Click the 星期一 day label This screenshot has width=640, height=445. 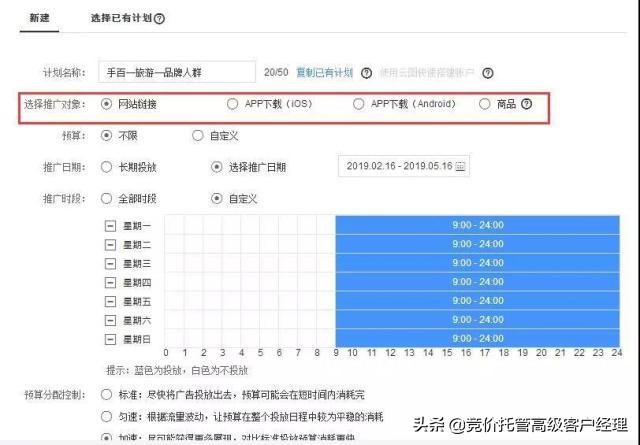(x=137, y=226)
